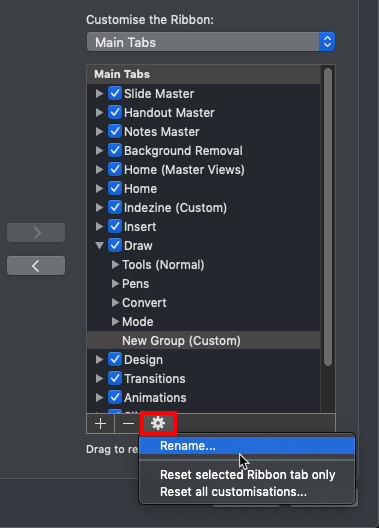Expand the Tools (Normal) group
Viewport: 379px width, 528px height.
[x=115, y=264]
